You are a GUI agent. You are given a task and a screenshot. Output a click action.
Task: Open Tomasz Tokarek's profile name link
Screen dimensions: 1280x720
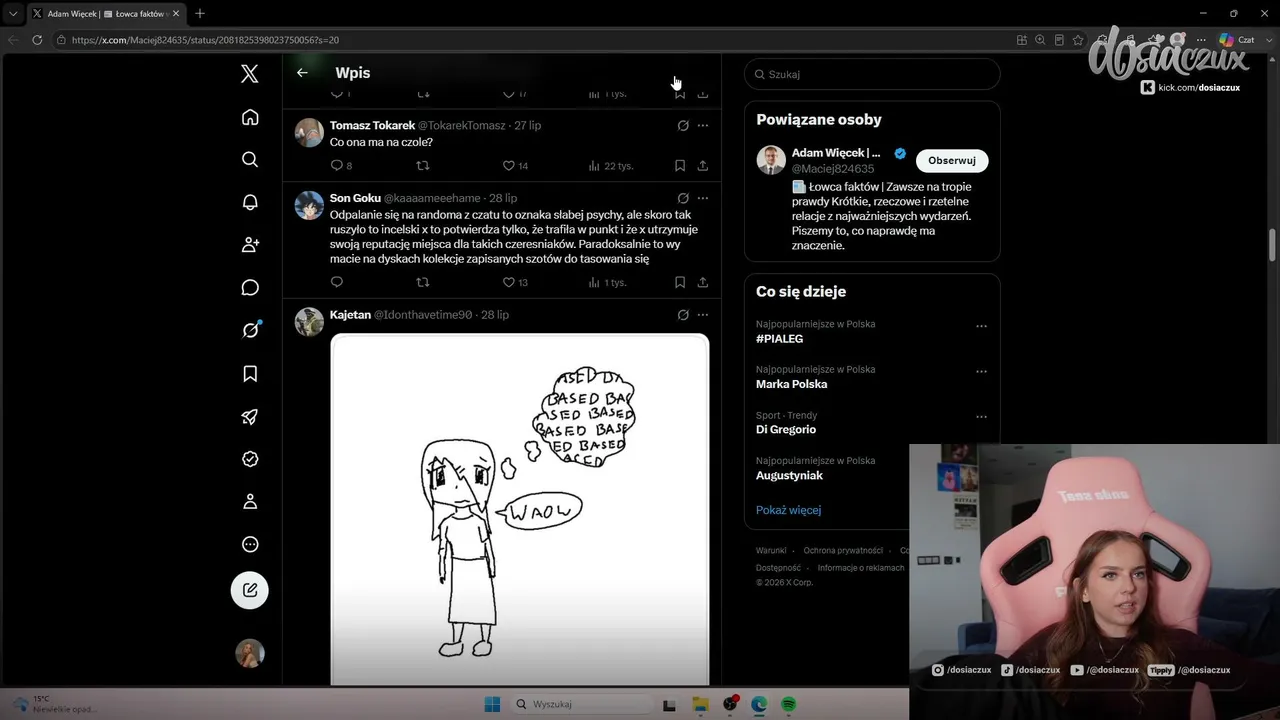[372, 126]
